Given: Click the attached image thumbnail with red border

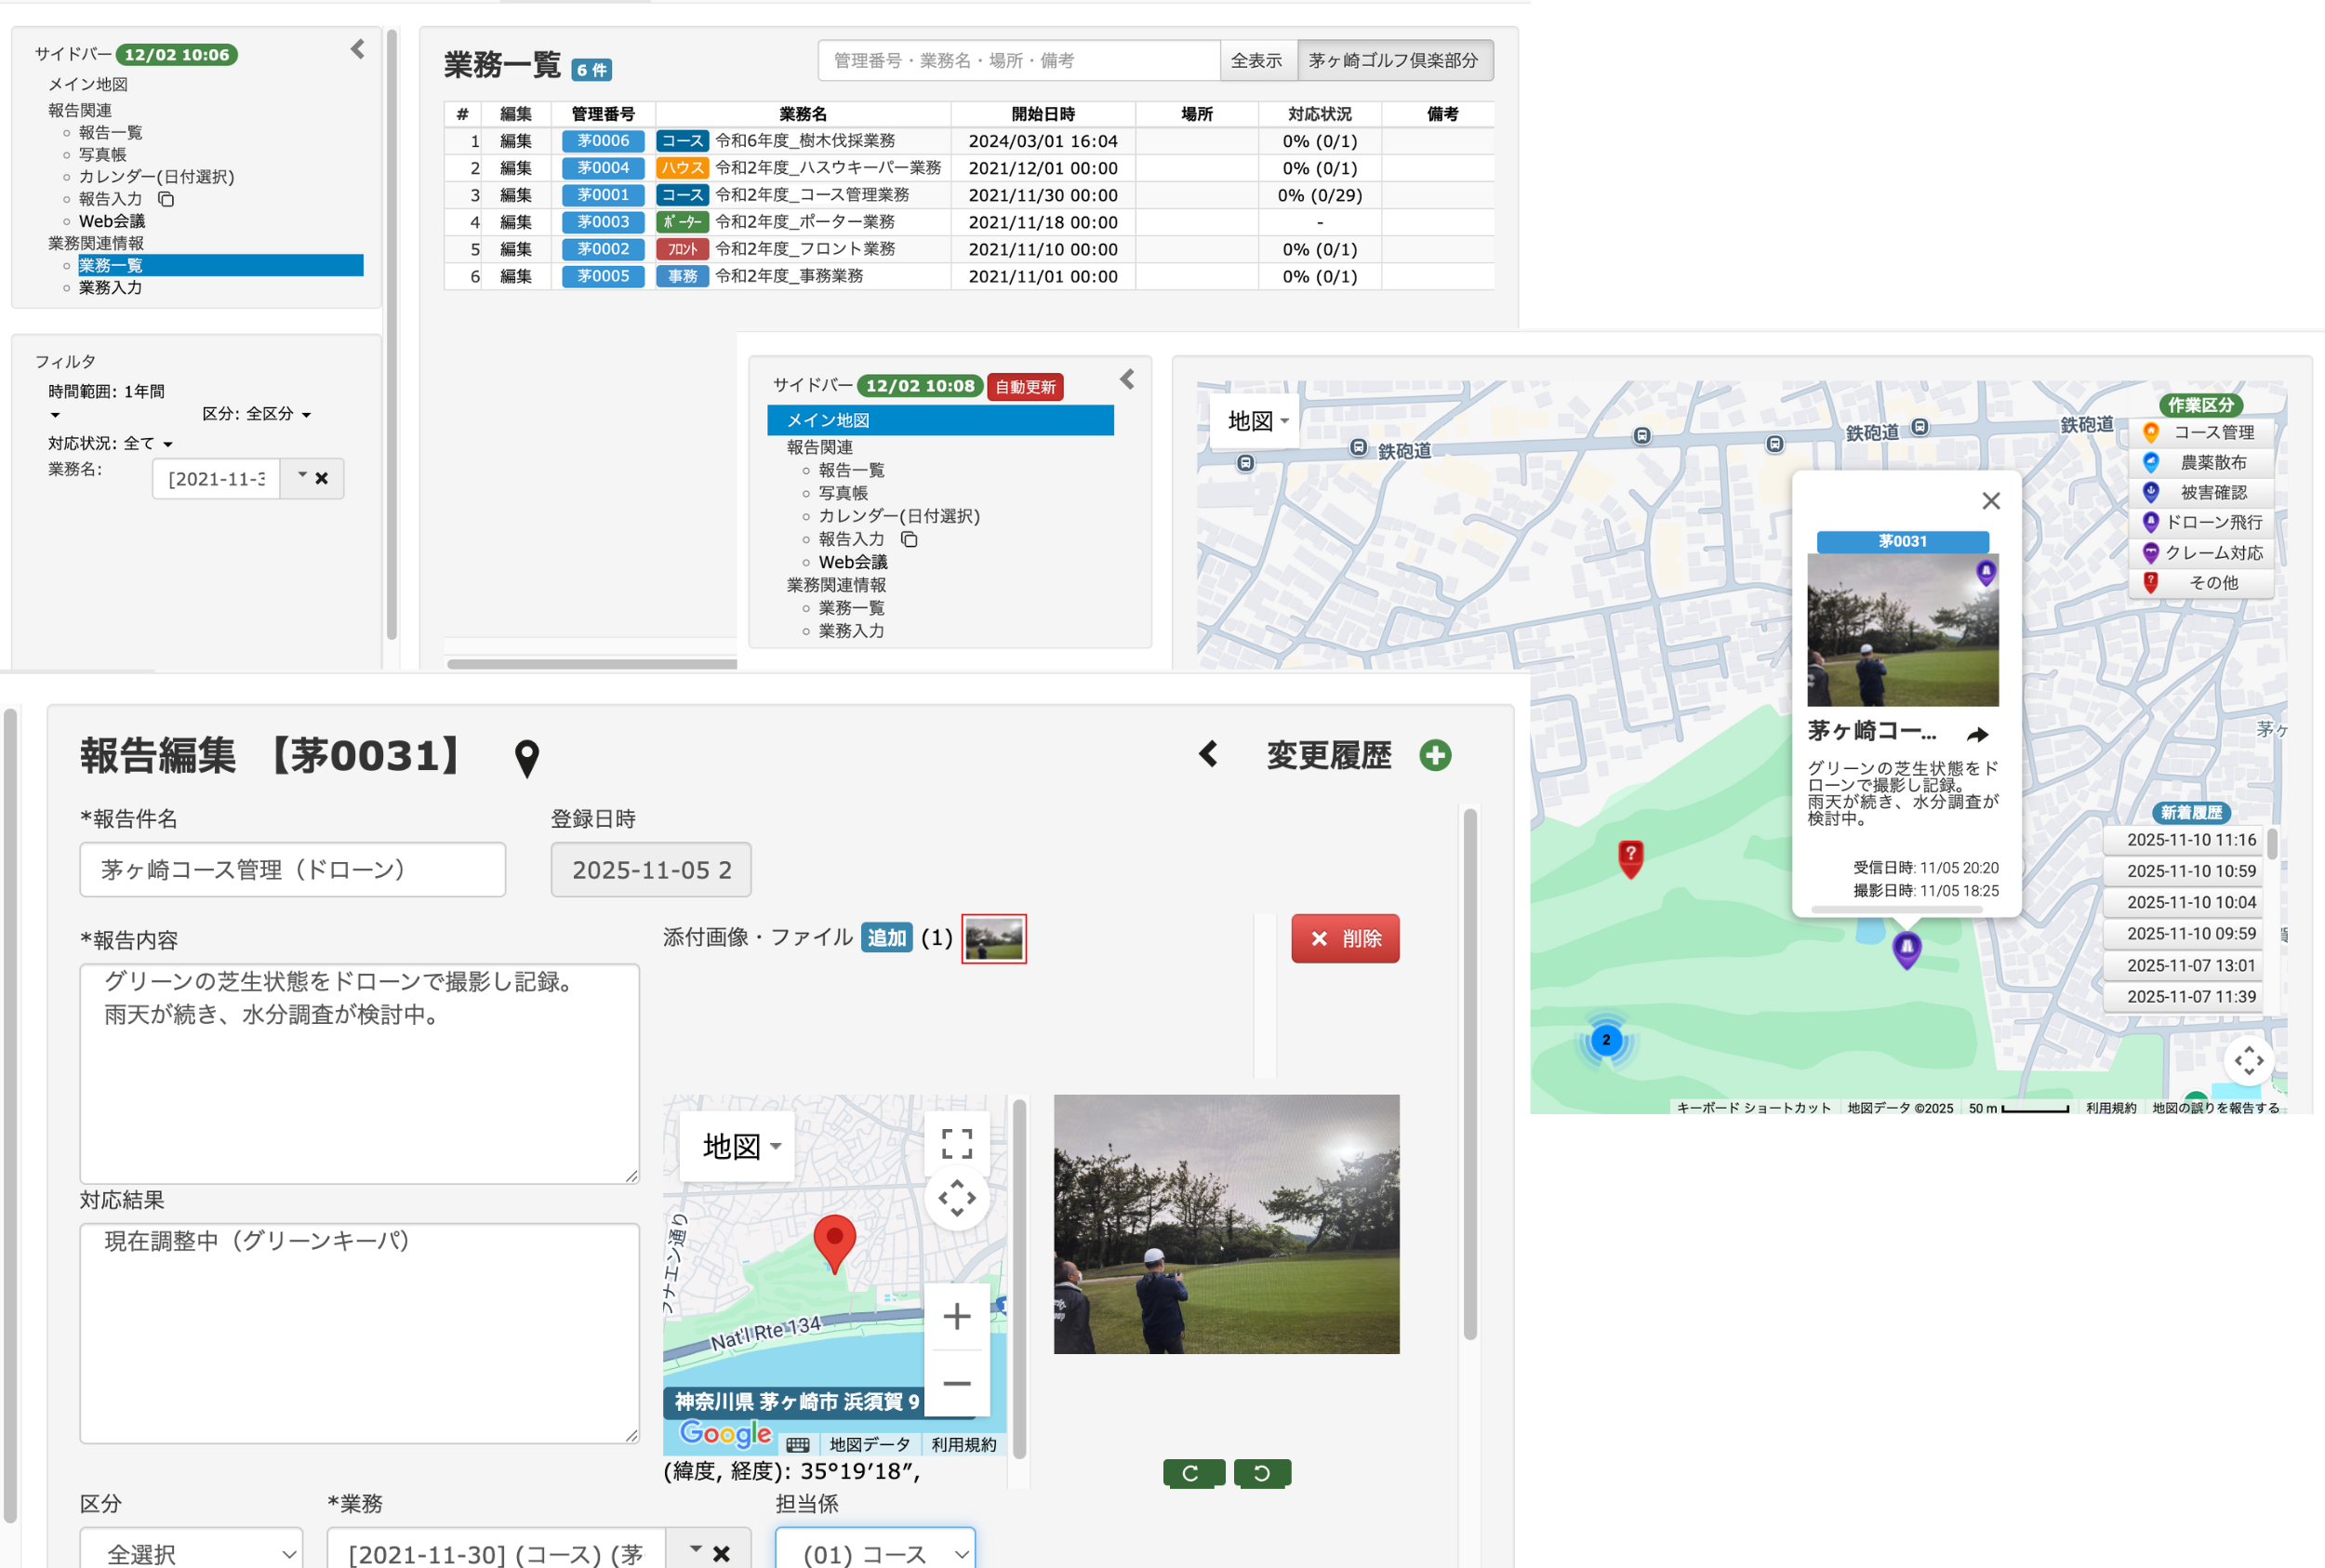Looking at the screenshot, I should pos(993,938).
